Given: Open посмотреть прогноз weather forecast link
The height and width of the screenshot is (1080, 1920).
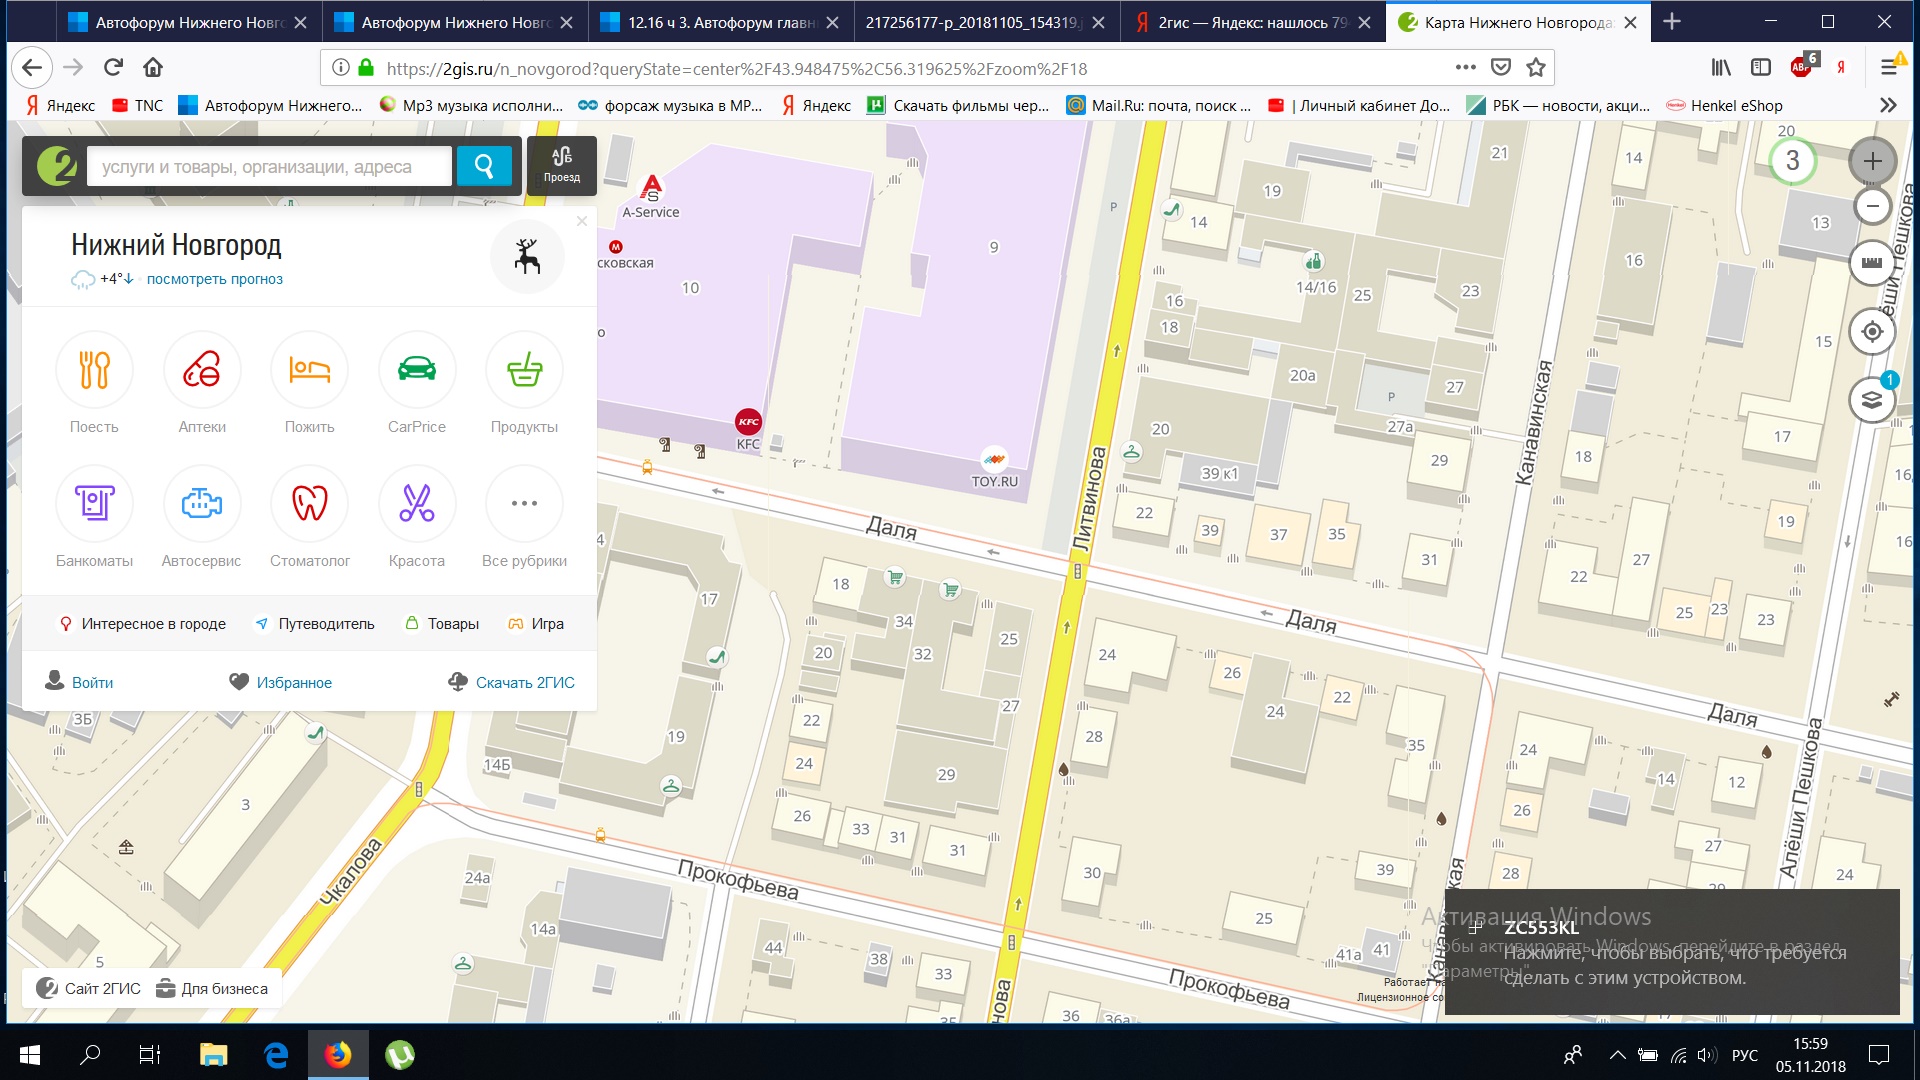Looking at the screenshot, I should 215,279.
